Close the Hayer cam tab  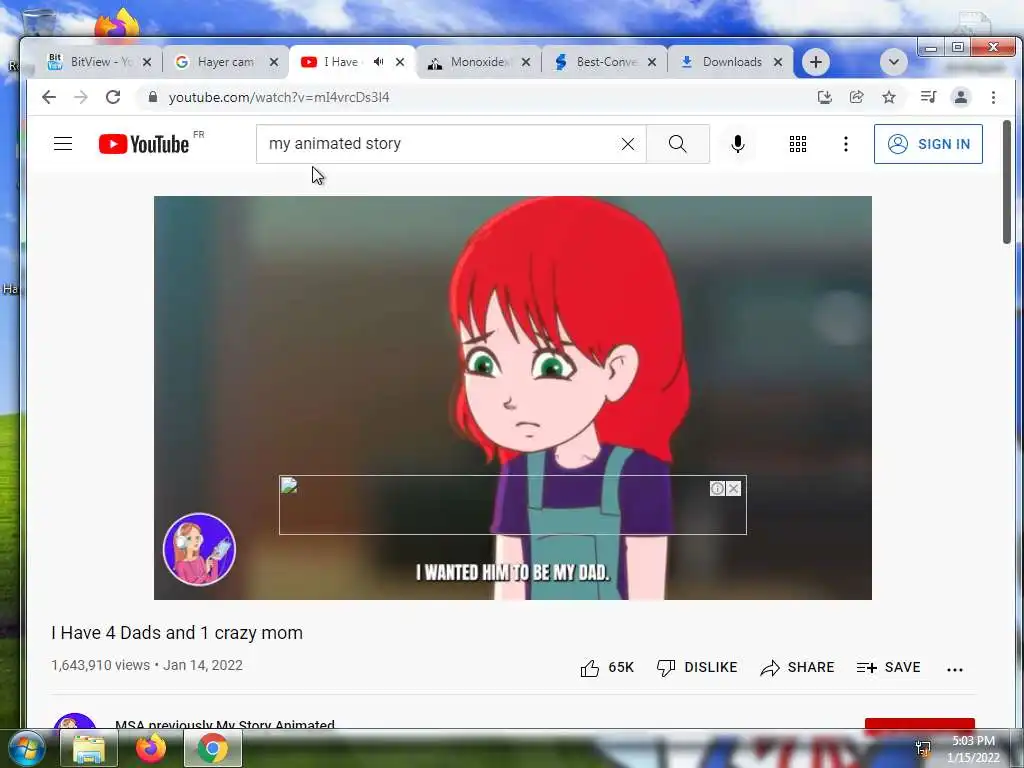pos(274,62)
